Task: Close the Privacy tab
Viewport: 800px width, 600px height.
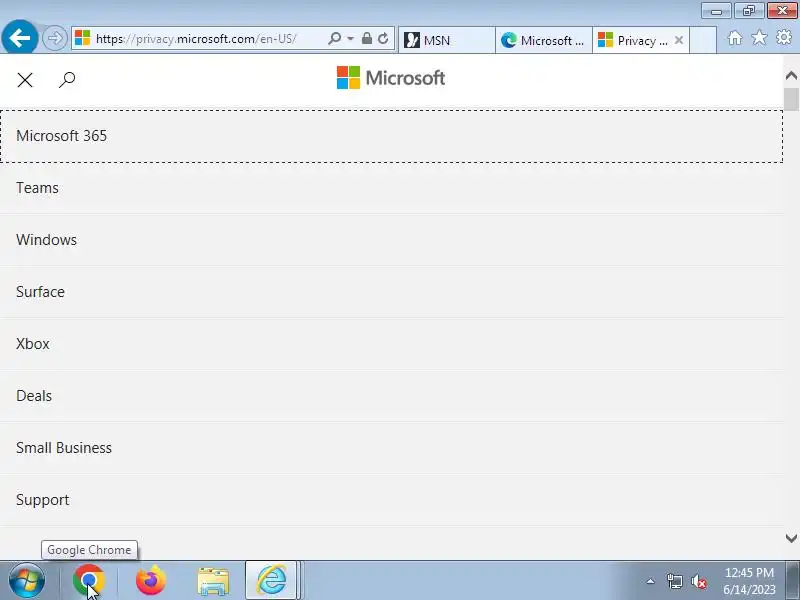Action: click(x=679, y=40)
